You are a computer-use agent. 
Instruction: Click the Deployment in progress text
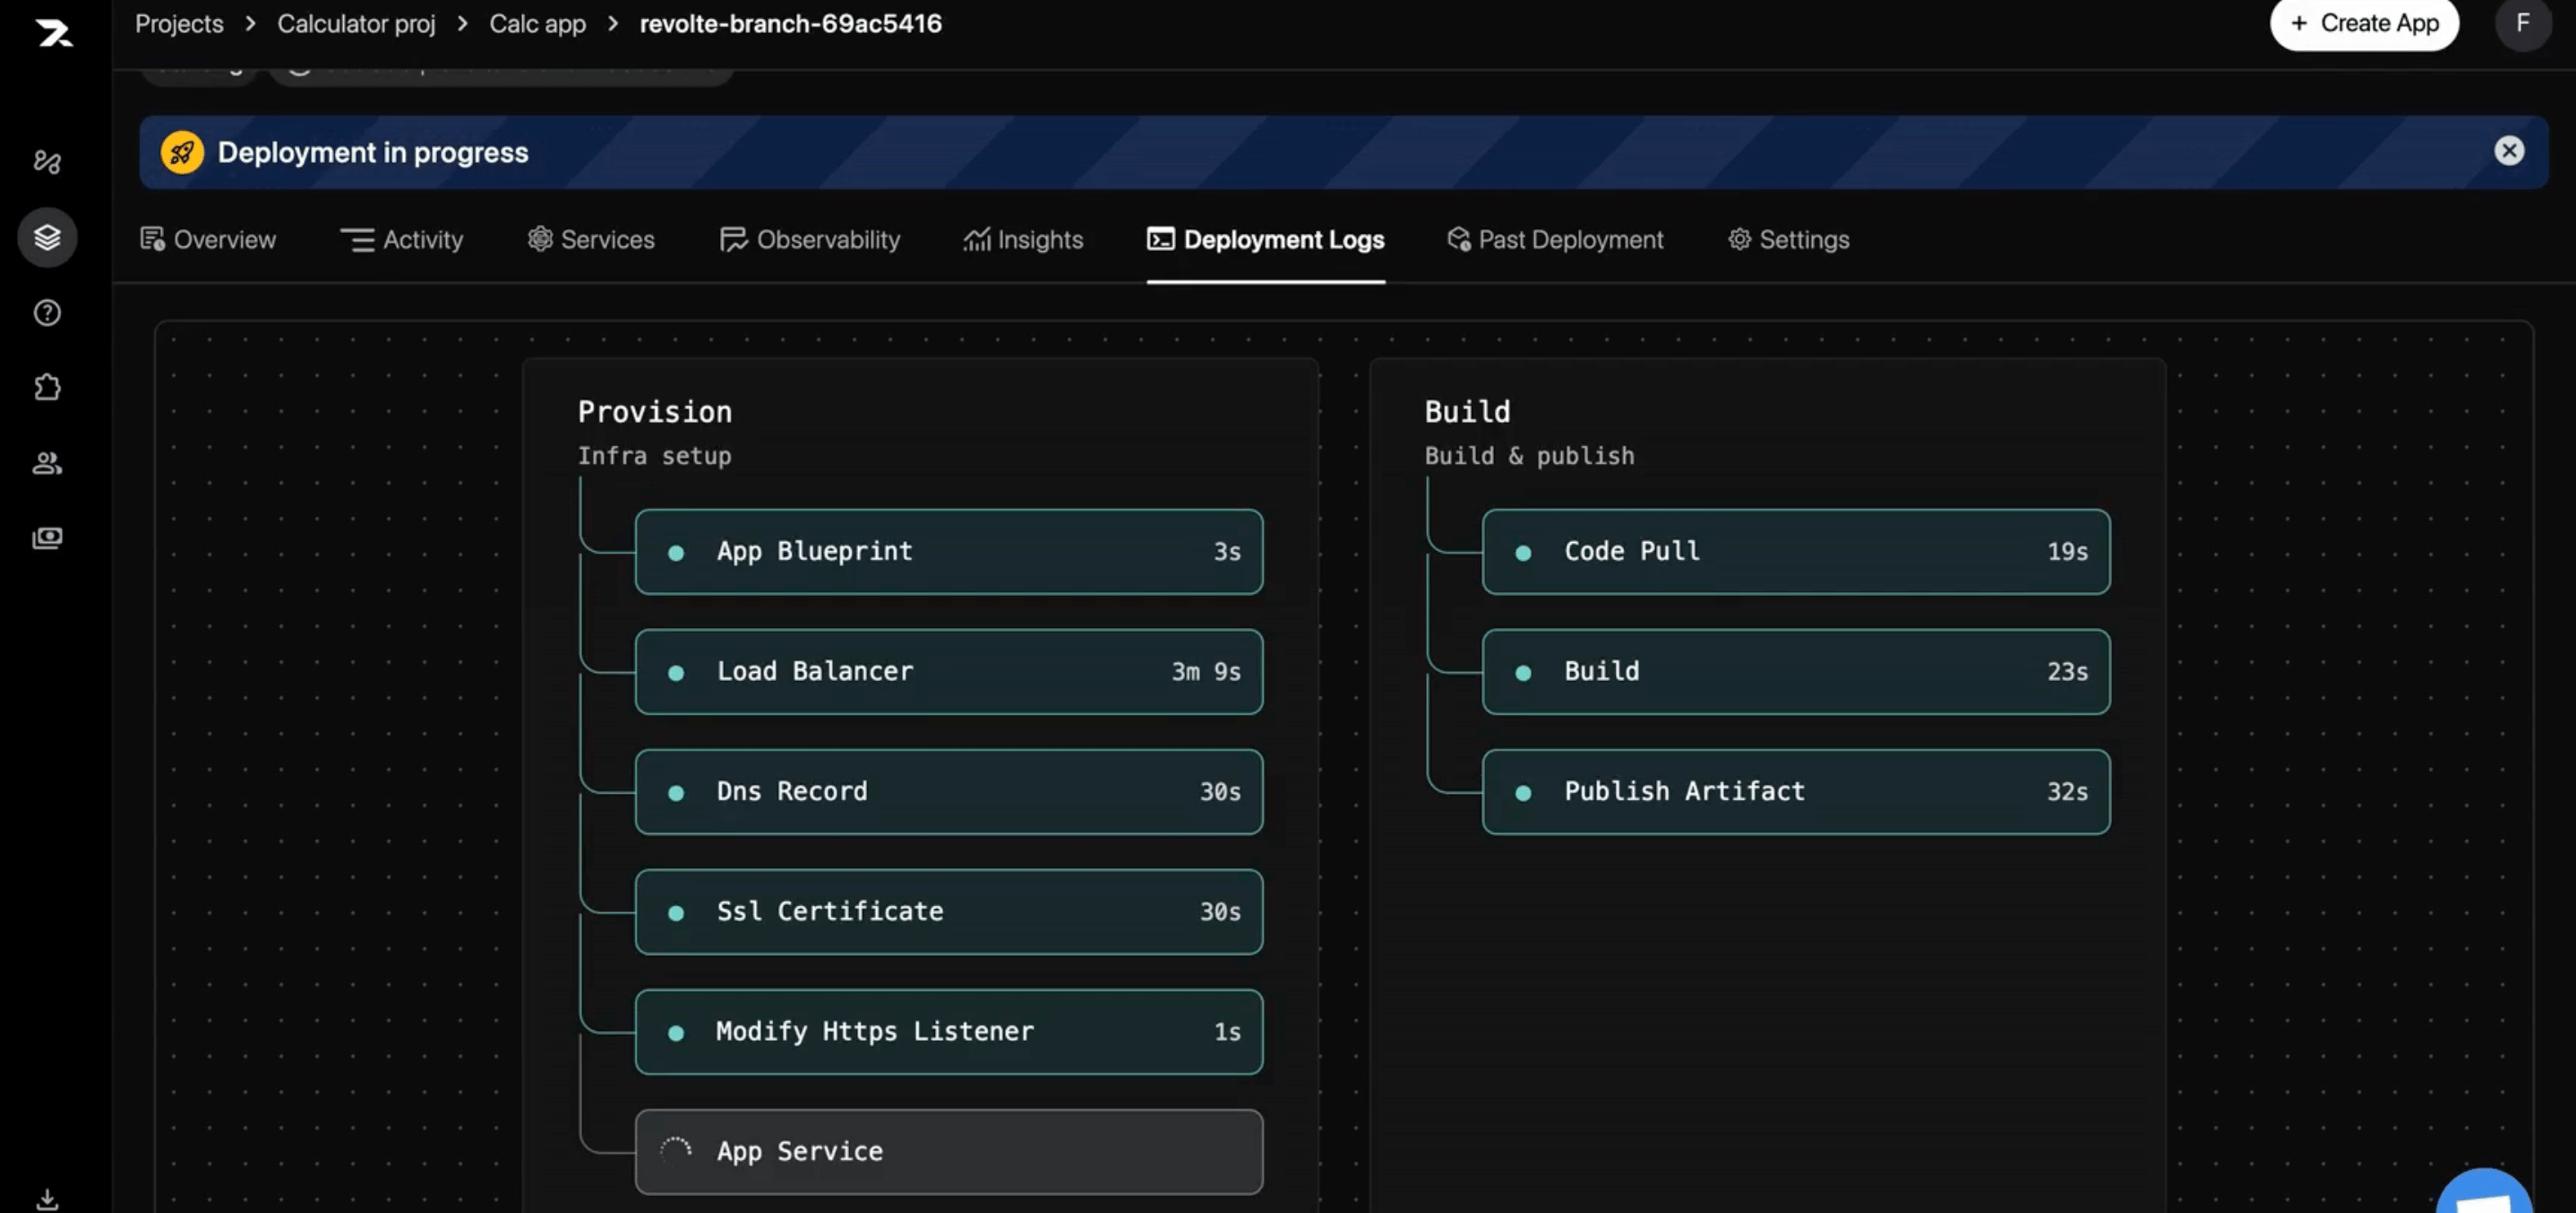[x=373, y=152]
